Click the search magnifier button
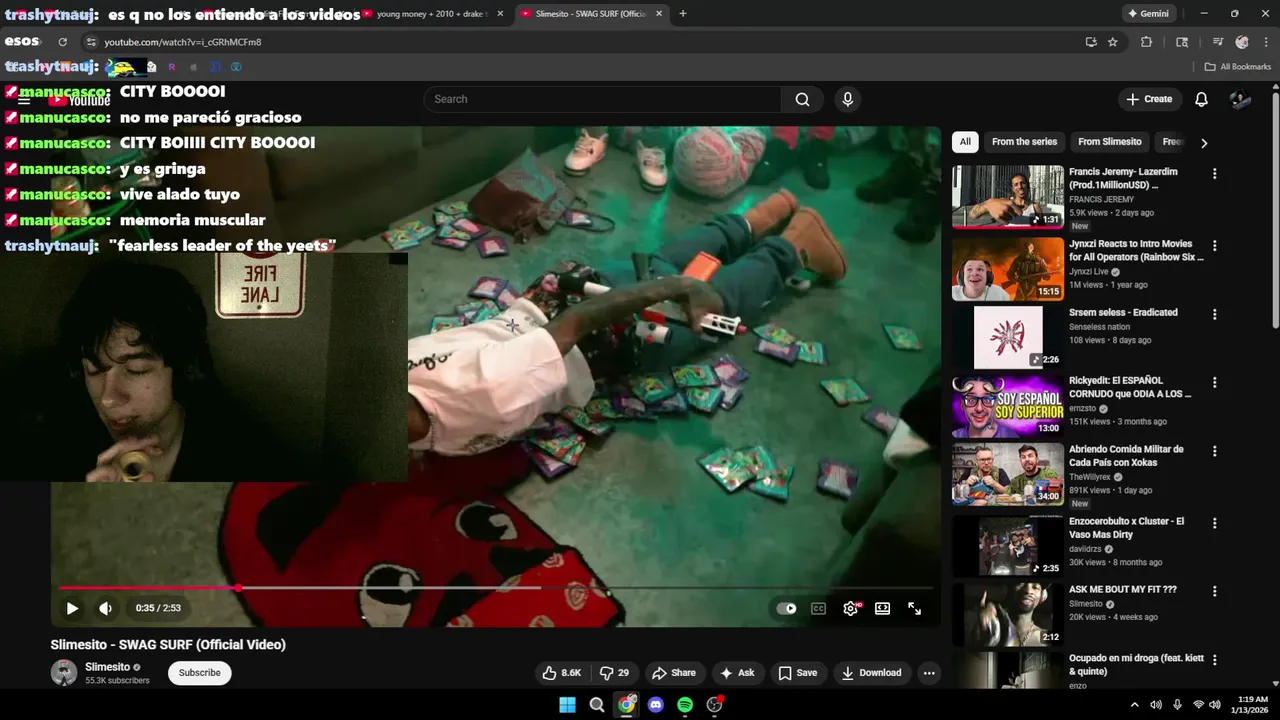Screen dimensions: 1280x720 click(802, 99)
